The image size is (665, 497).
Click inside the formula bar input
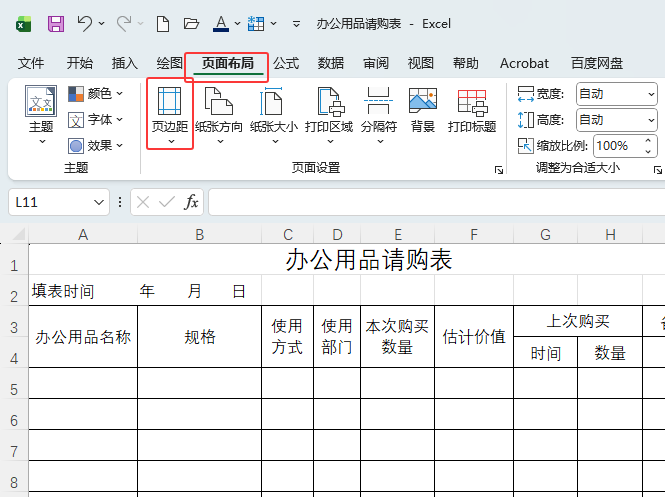[x=437, y=202]
